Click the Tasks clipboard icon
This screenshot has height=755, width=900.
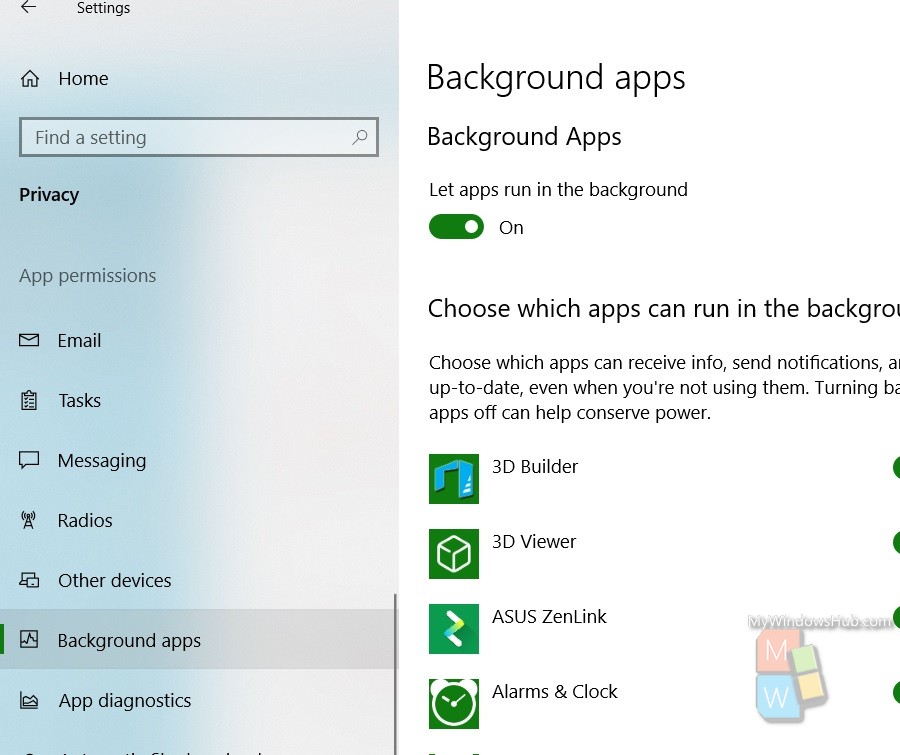(x=29, y=400)
